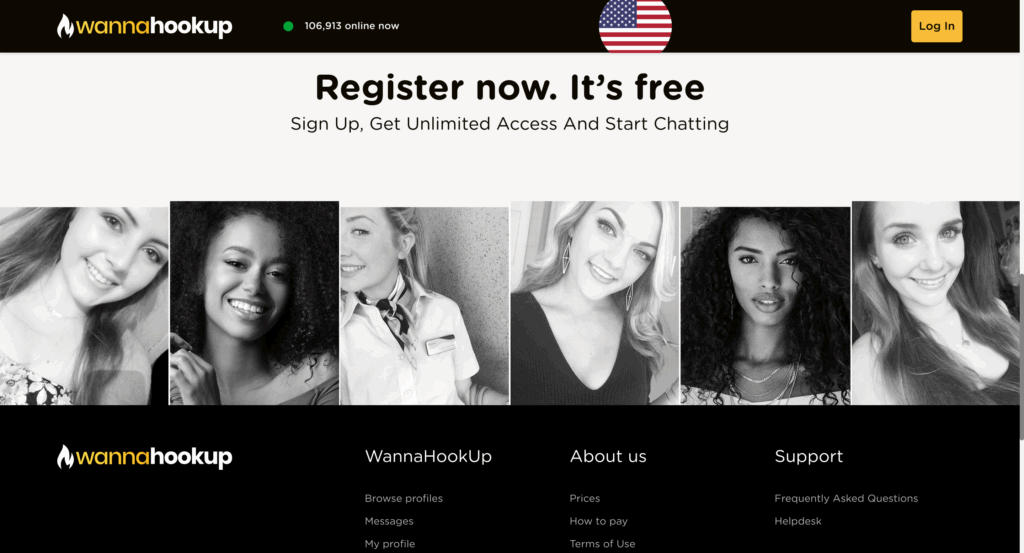Select first profile photo with floral top
The width and height of the screenshot is (1024, 553).
tap(84, 306)
